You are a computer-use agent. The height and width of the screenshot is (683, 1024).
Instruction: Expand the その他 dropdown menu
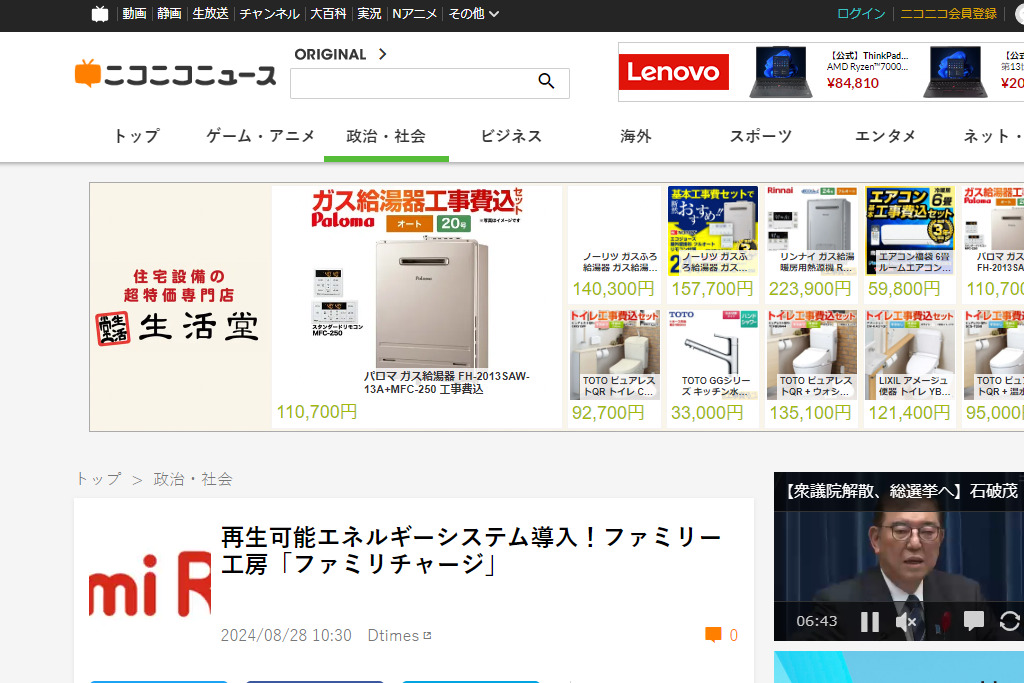point(473,14)
